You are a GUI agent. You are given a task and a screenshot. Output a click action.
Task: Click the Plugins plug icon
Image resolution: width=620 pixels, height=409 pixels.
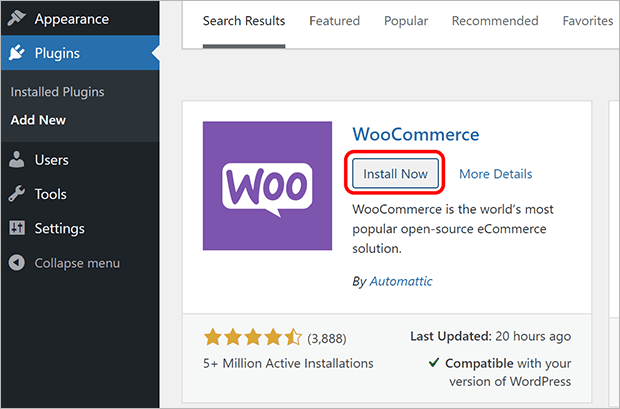click(x=17, y=53)
